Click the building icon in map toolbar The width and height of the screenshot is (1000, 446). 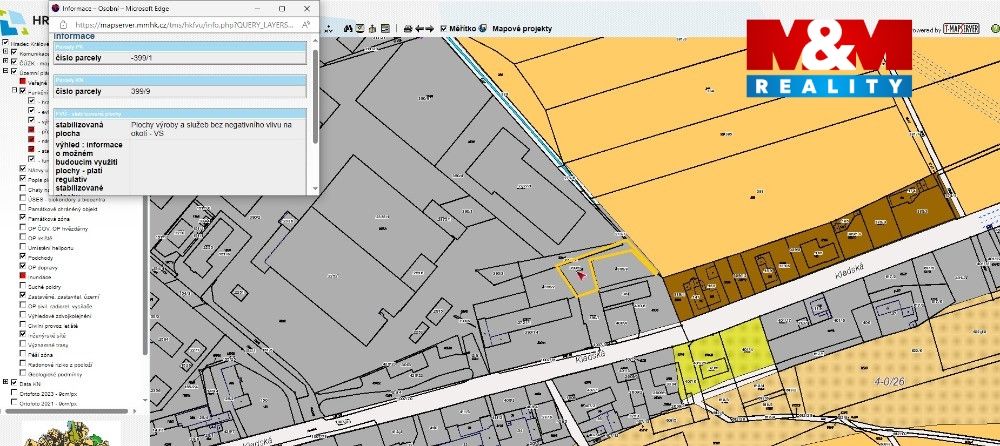372,29
